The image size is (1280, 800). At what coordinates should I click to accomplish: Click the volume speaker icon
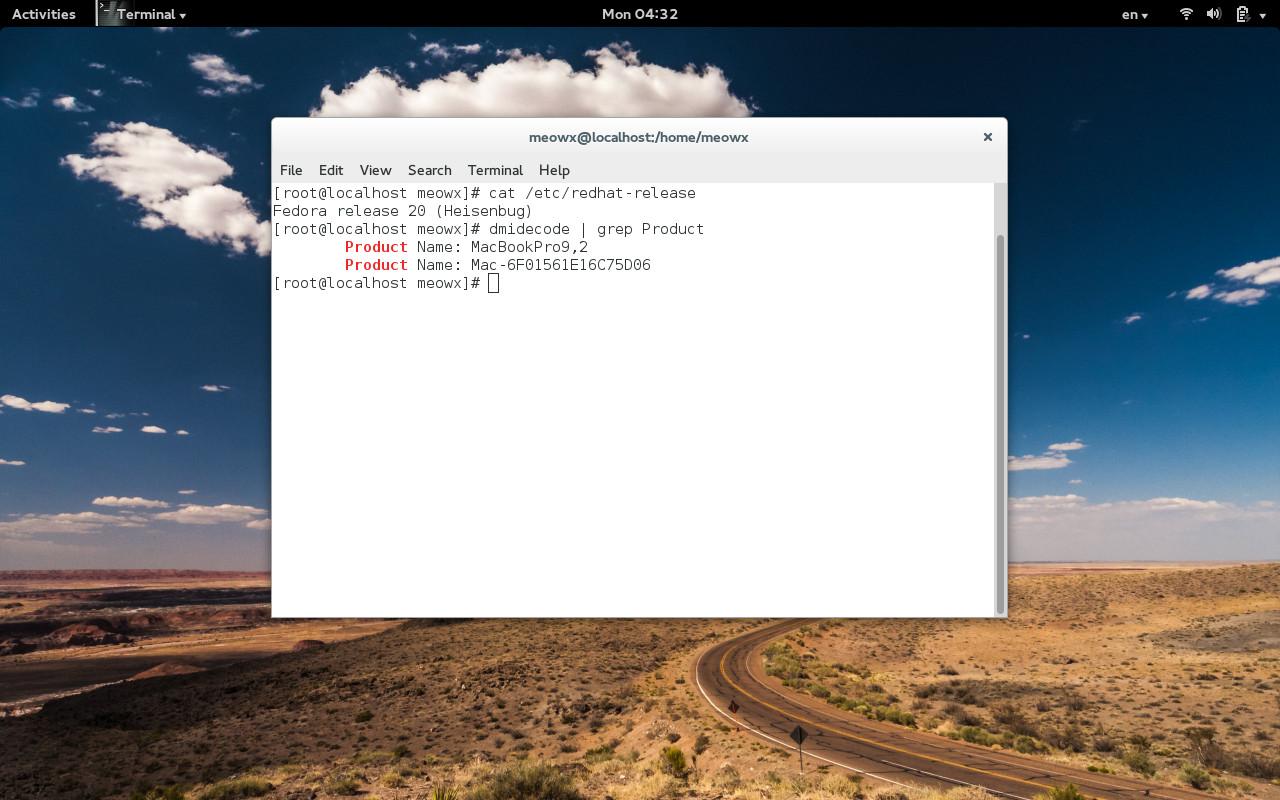1214,14
